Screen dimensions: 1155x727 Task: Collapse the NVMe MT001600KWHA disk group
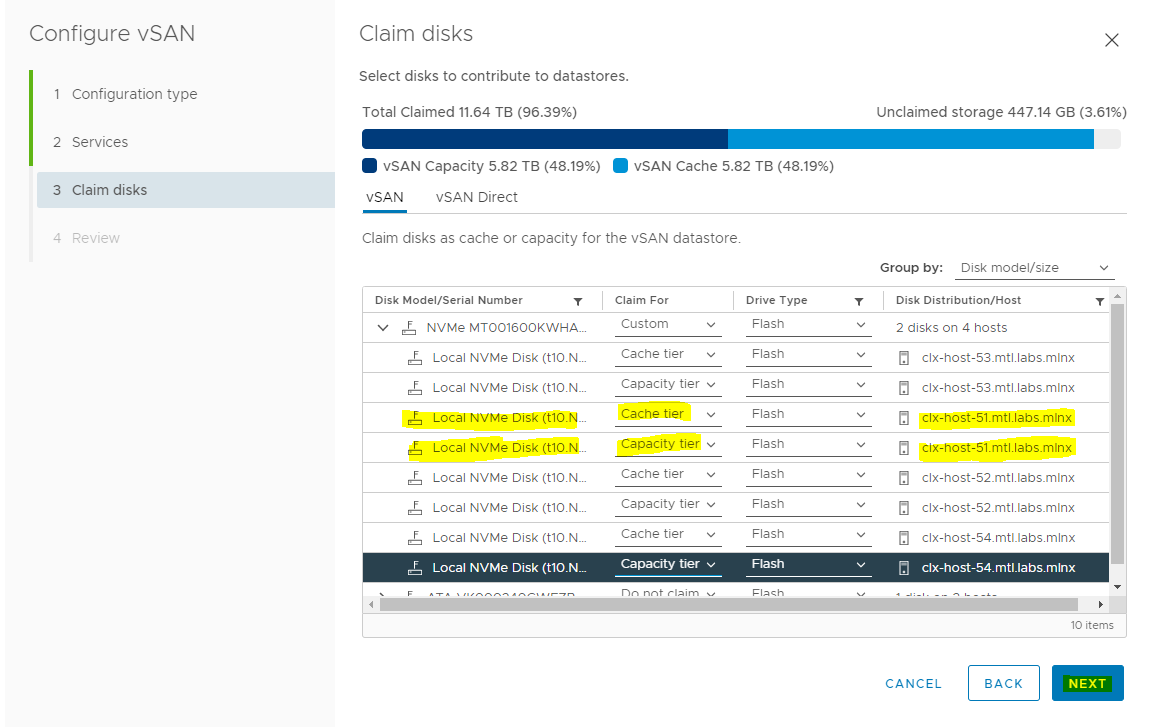tap(383, 328)
